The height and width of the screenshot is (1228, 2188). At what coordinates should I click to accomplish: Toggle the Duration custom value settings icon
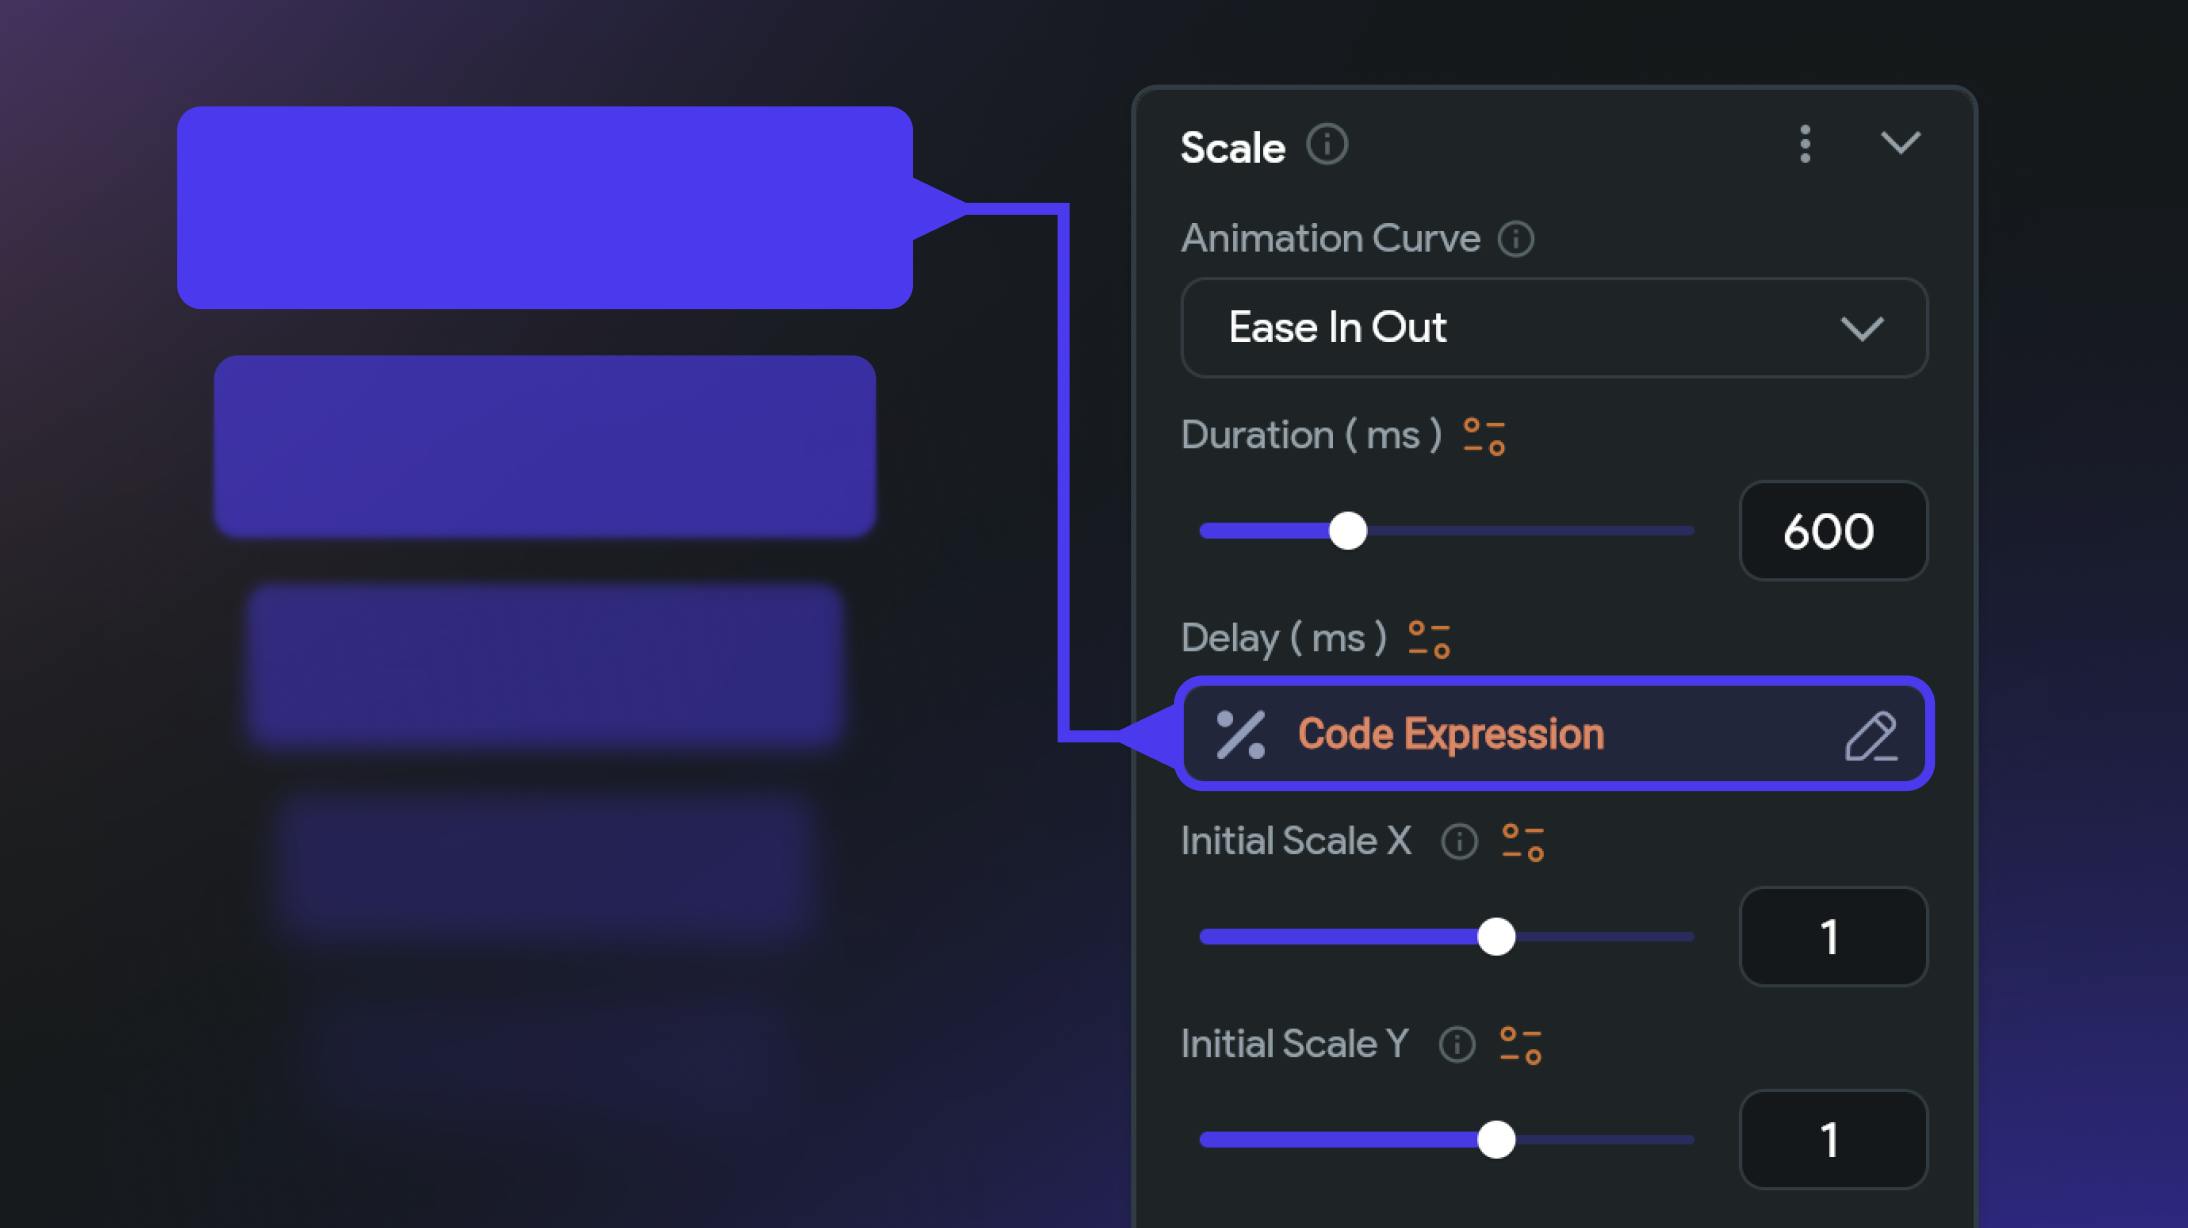click(1484, 437)
